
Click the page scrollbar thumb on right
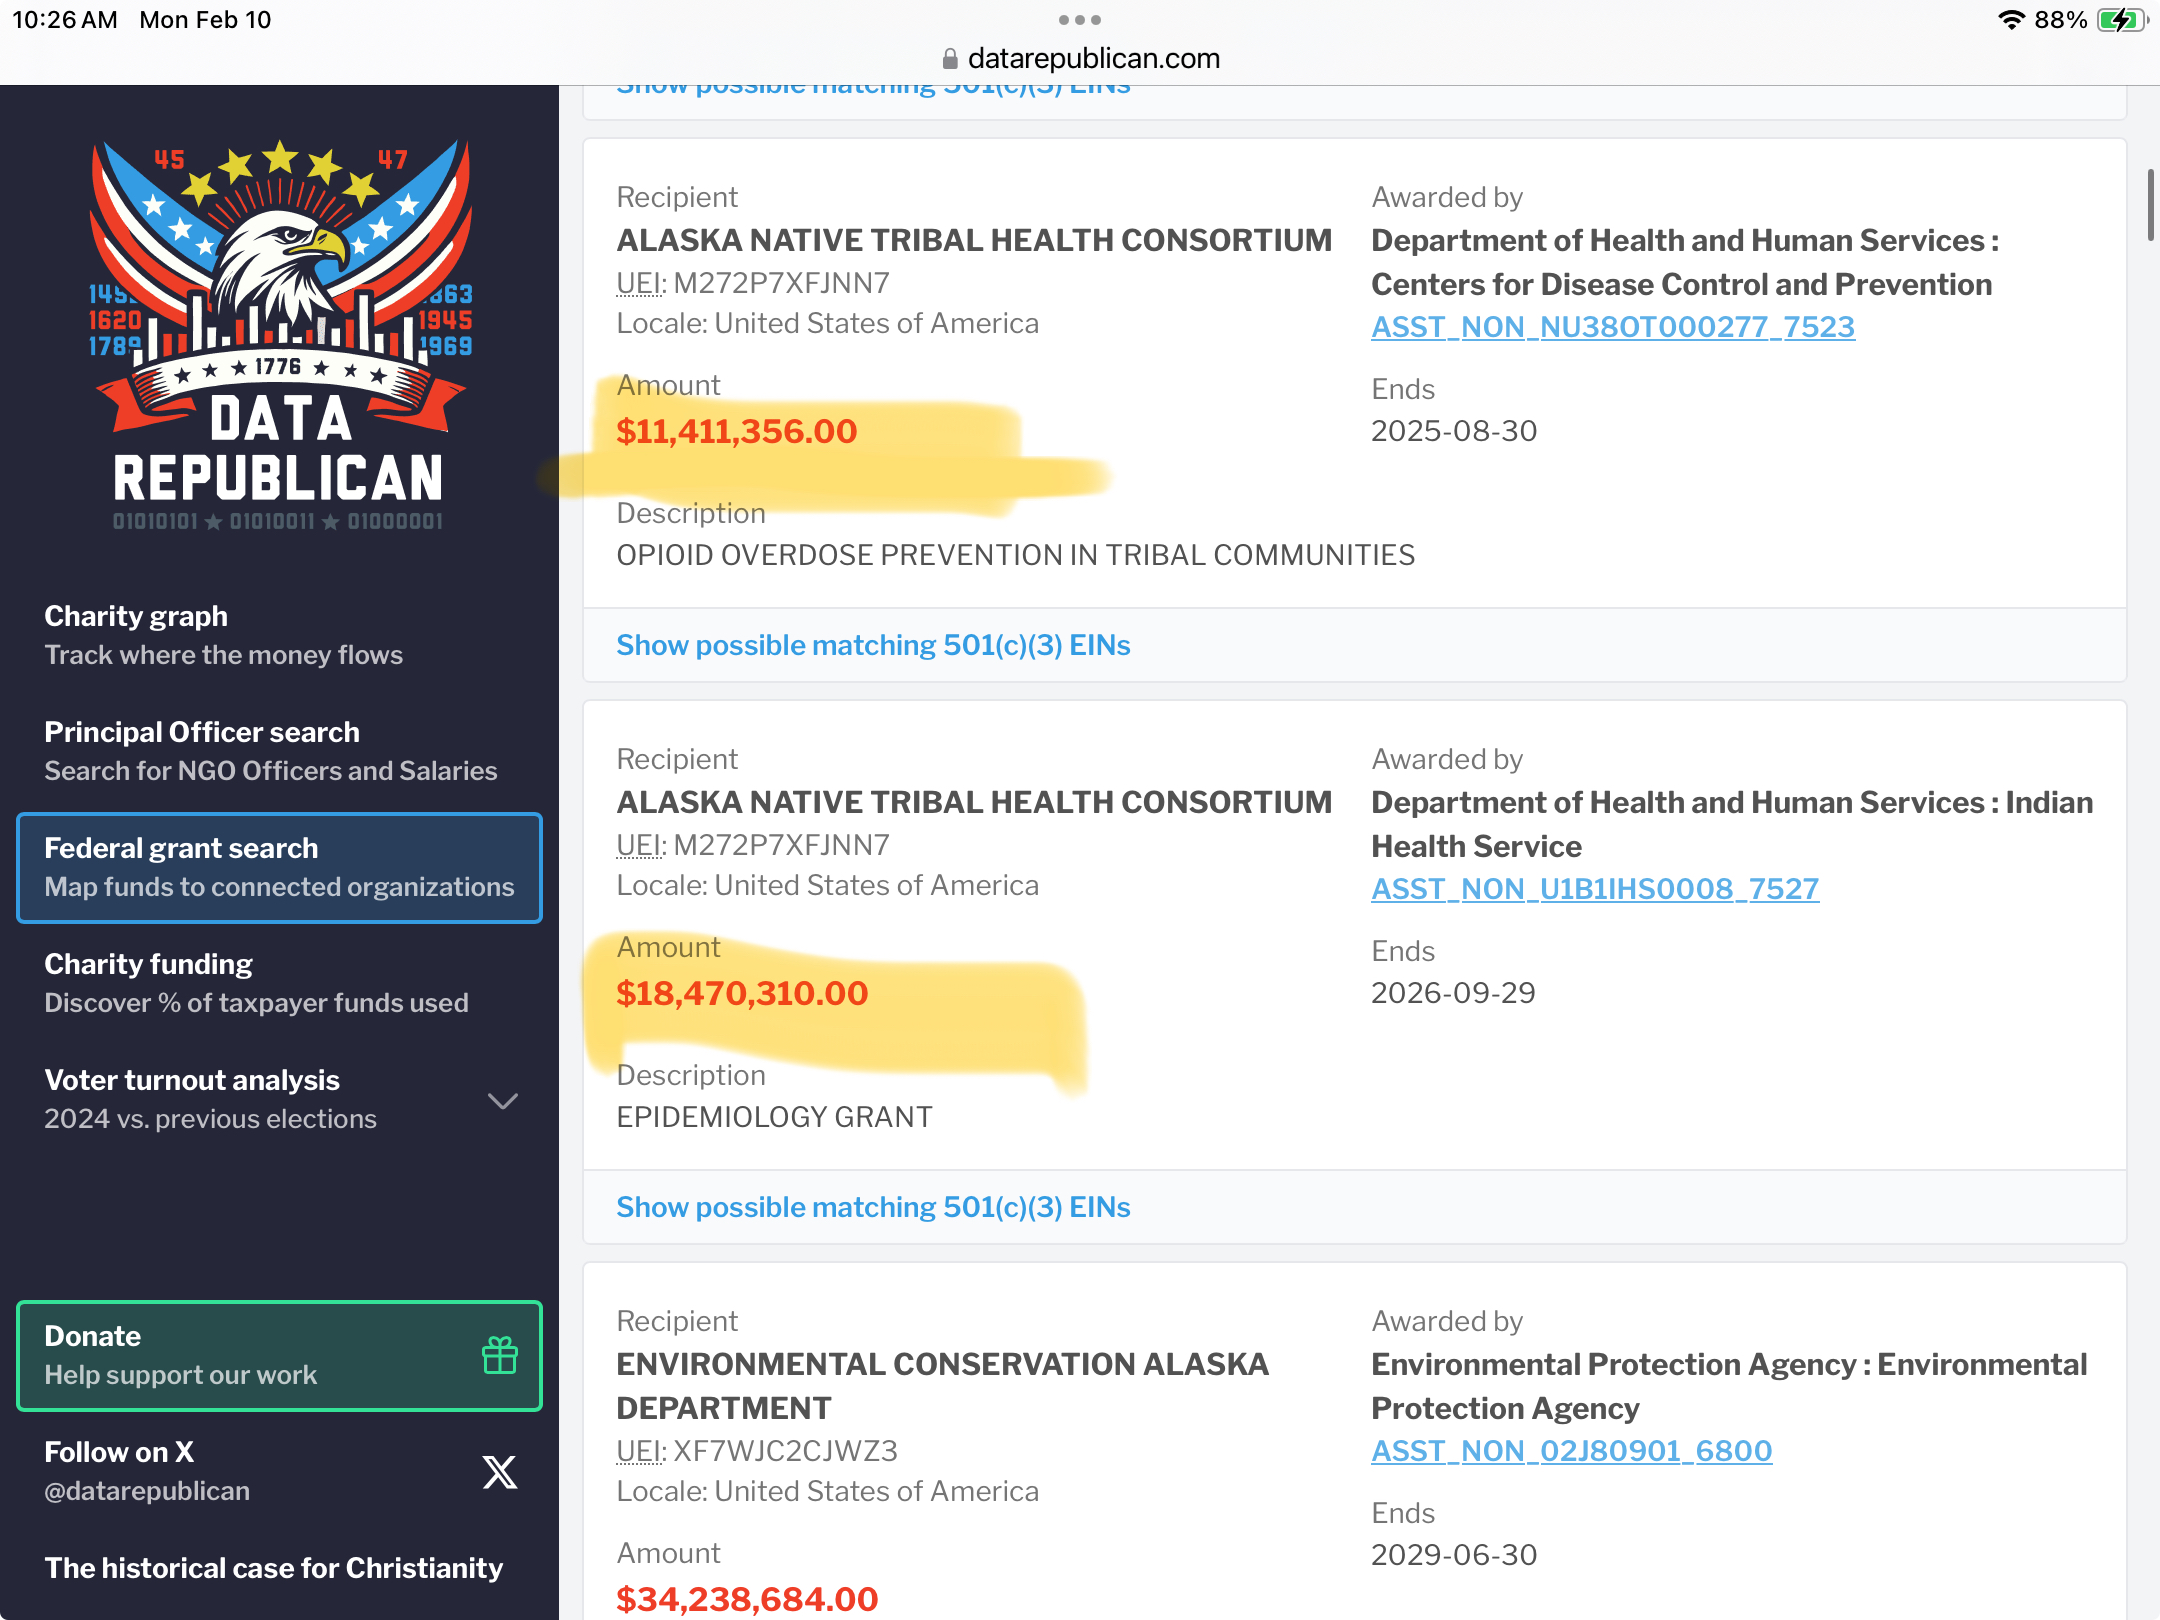2150,205
